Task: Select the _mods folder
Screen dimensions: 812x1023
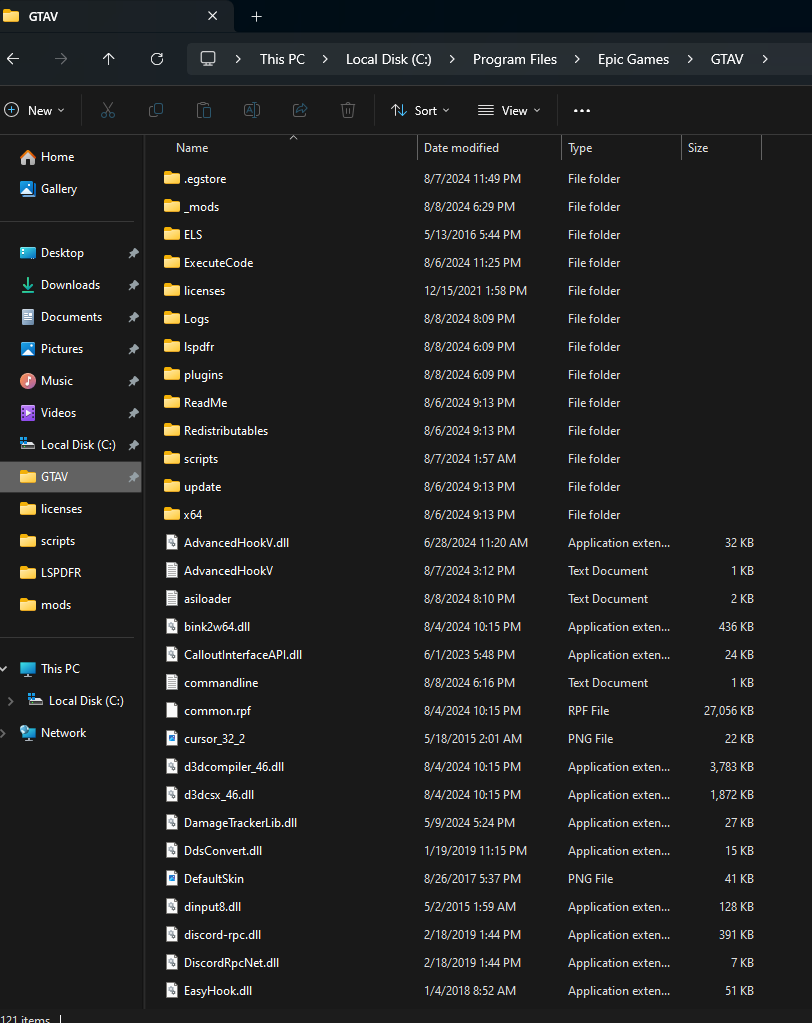Action: [x=201, y=207]
